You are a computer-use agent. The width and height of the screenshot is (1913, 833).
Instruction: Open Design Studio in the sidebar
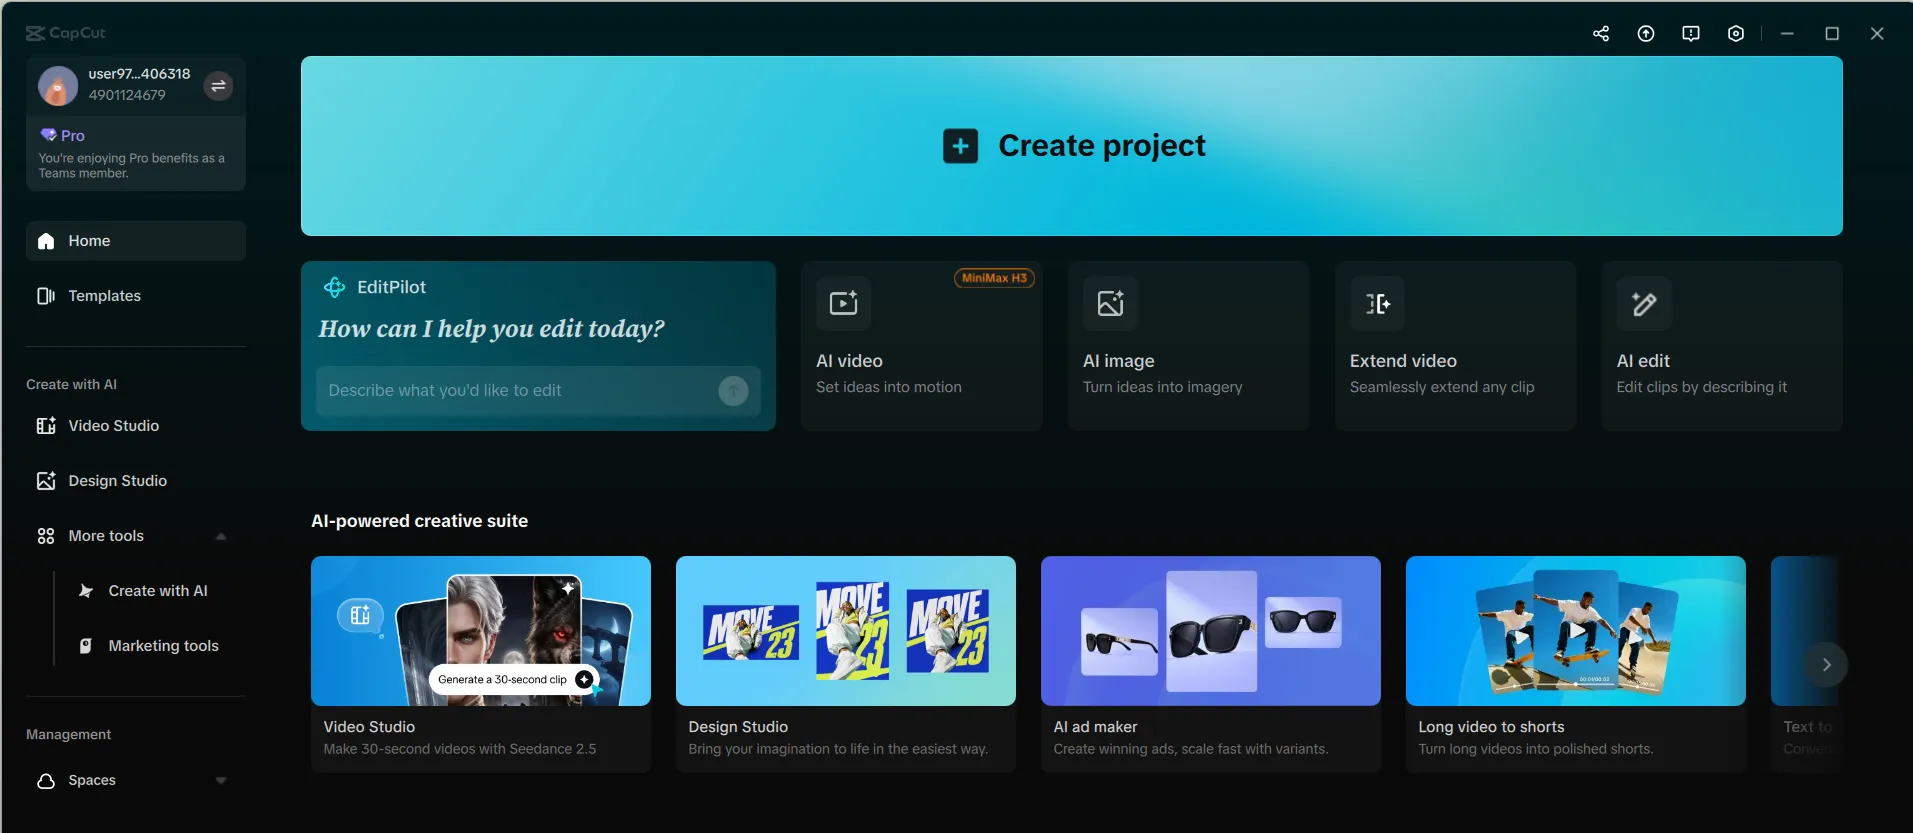pyautogui.click(x=136, y=481)
